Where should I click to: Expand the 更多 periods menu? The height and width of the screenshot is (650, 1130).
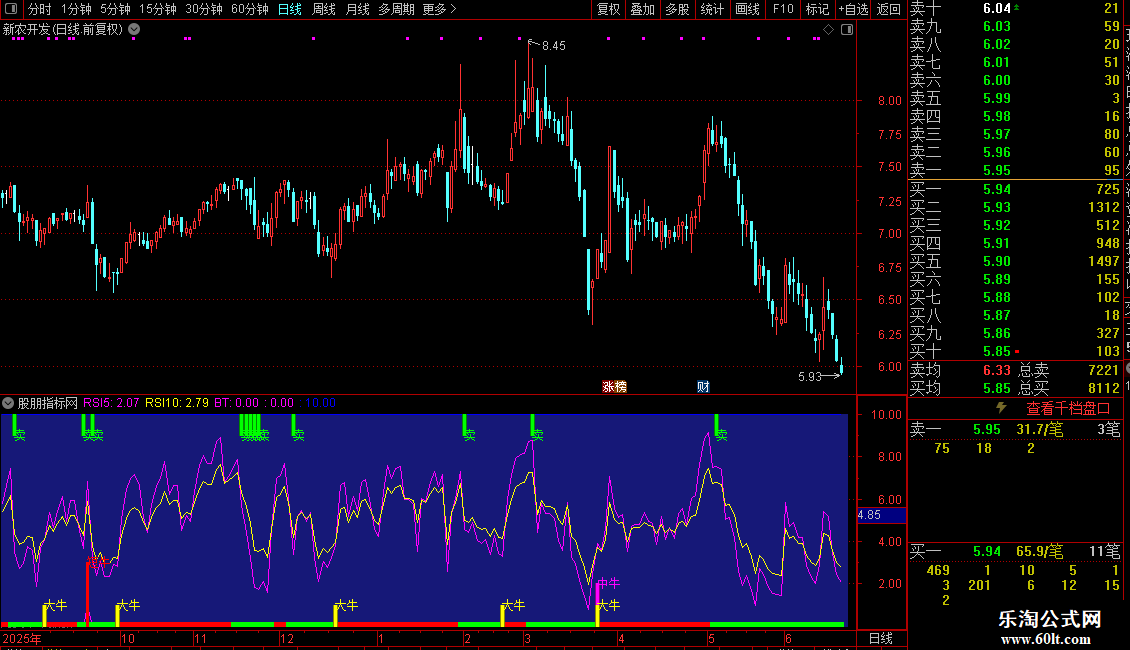[439, 9]
